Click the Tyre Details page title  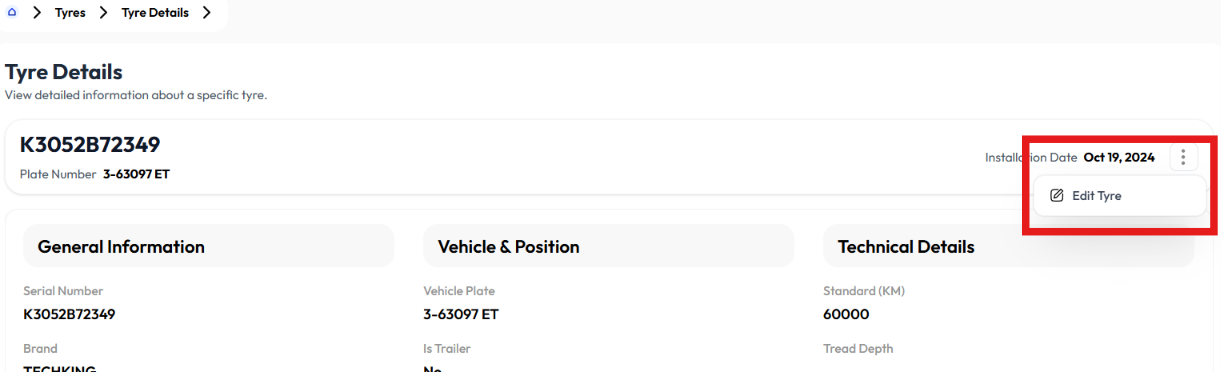[x=64, y=72]
